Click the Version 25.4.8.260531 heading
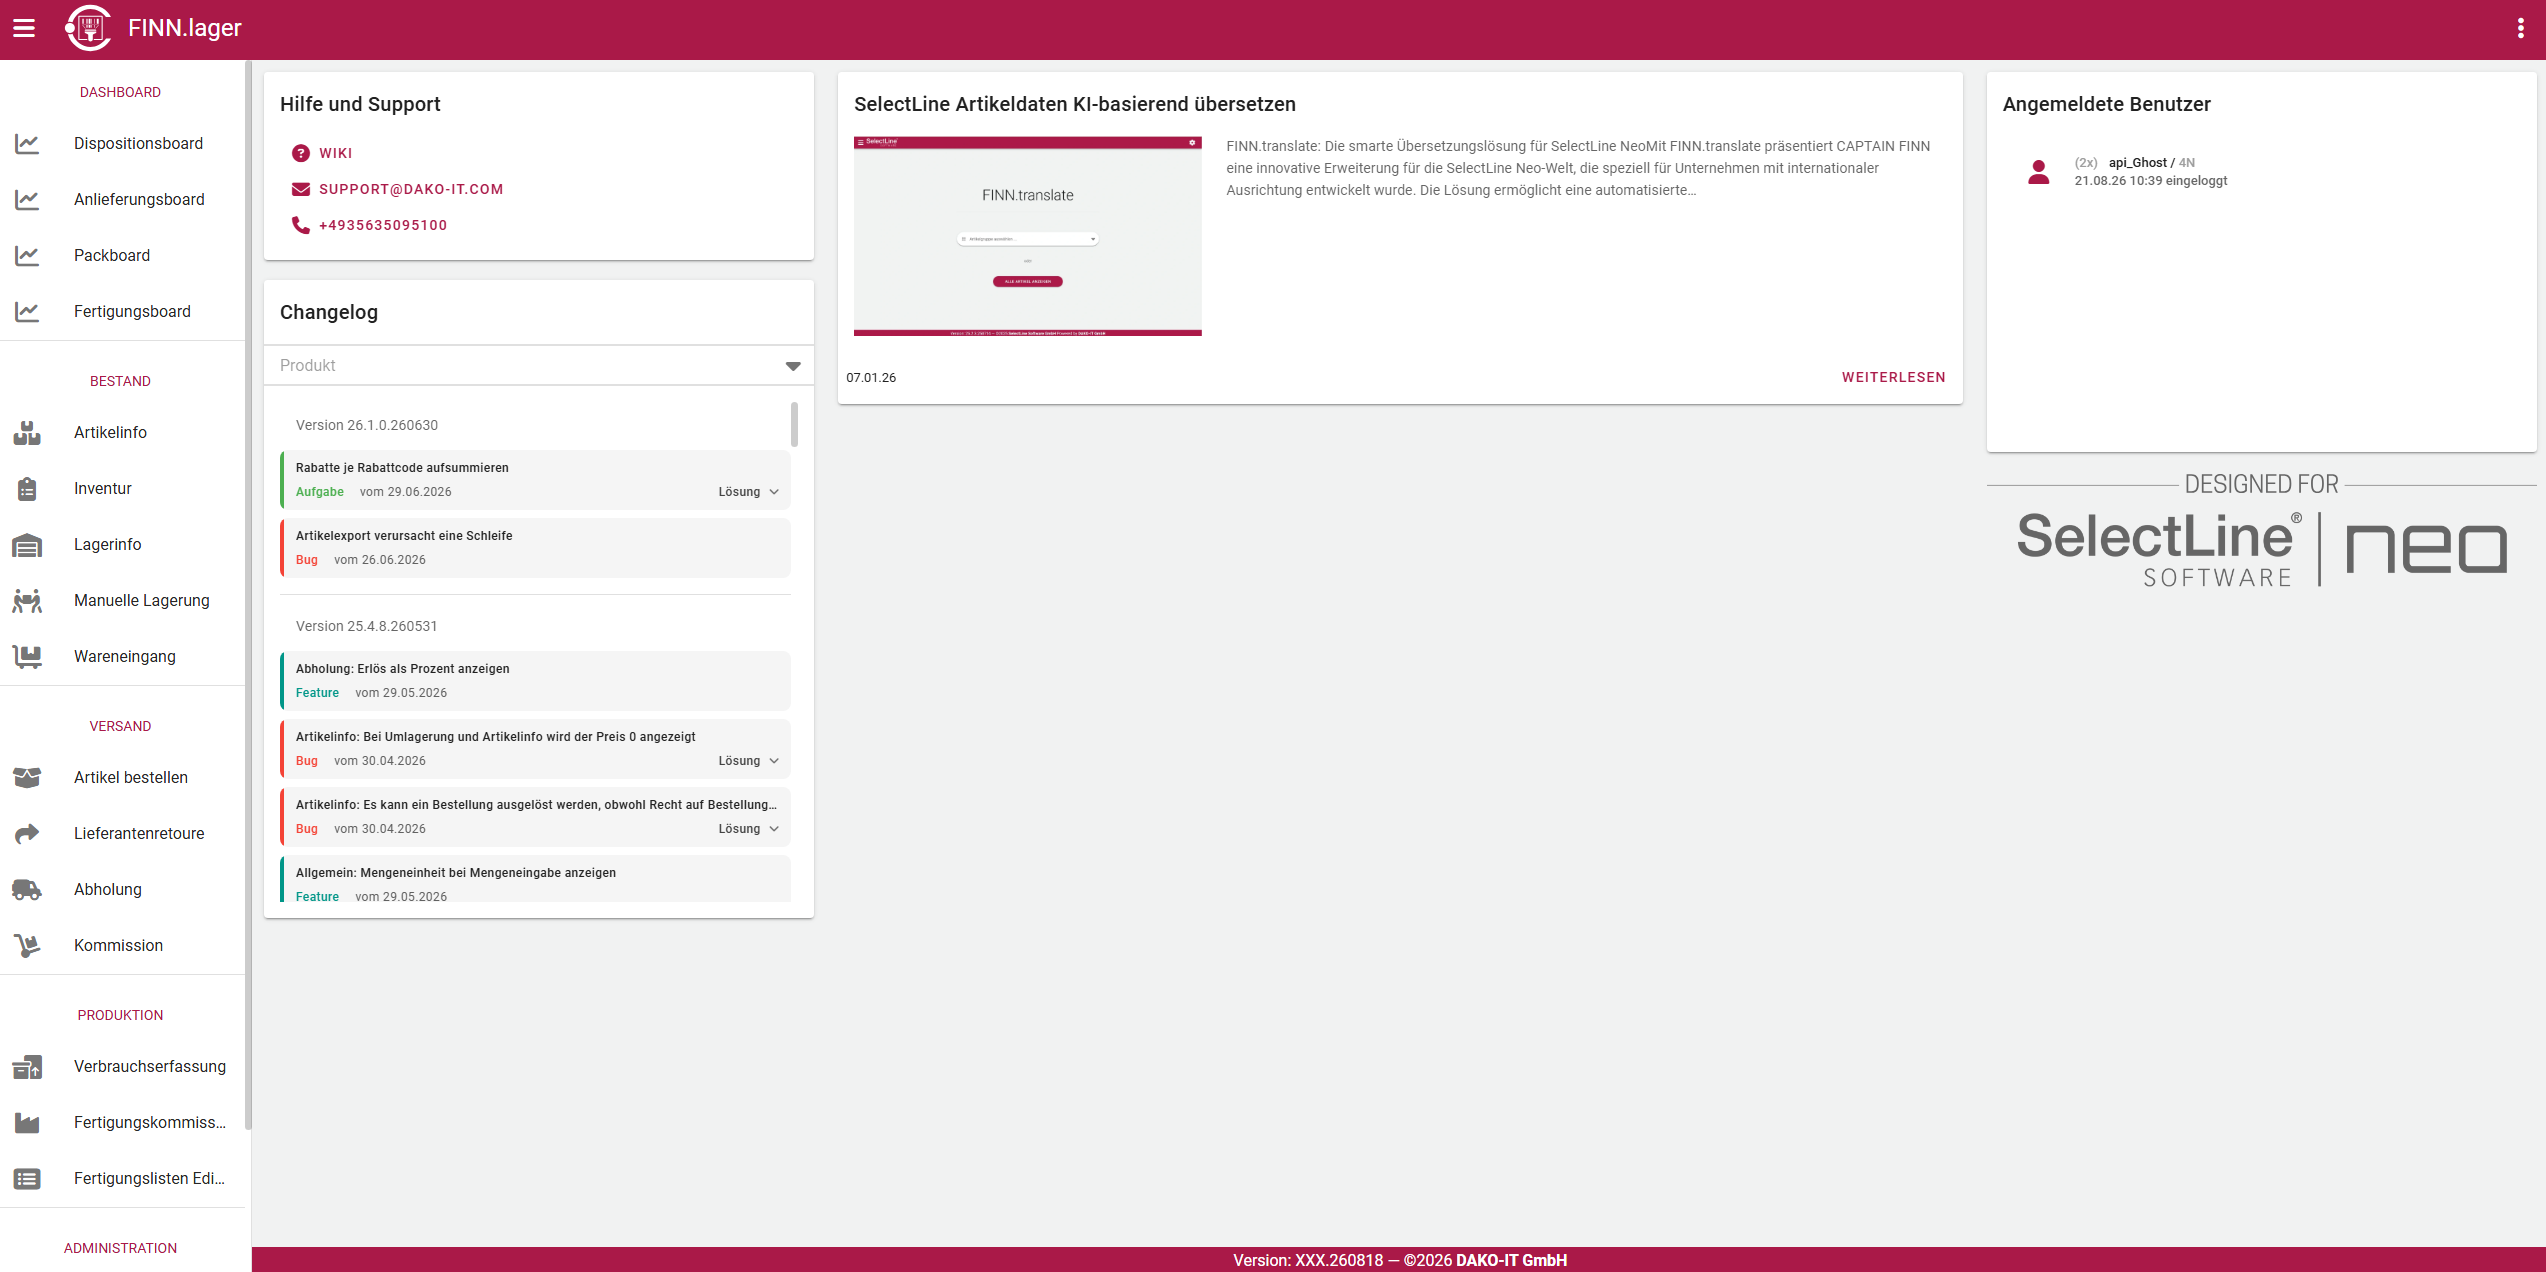 point(367,627)
